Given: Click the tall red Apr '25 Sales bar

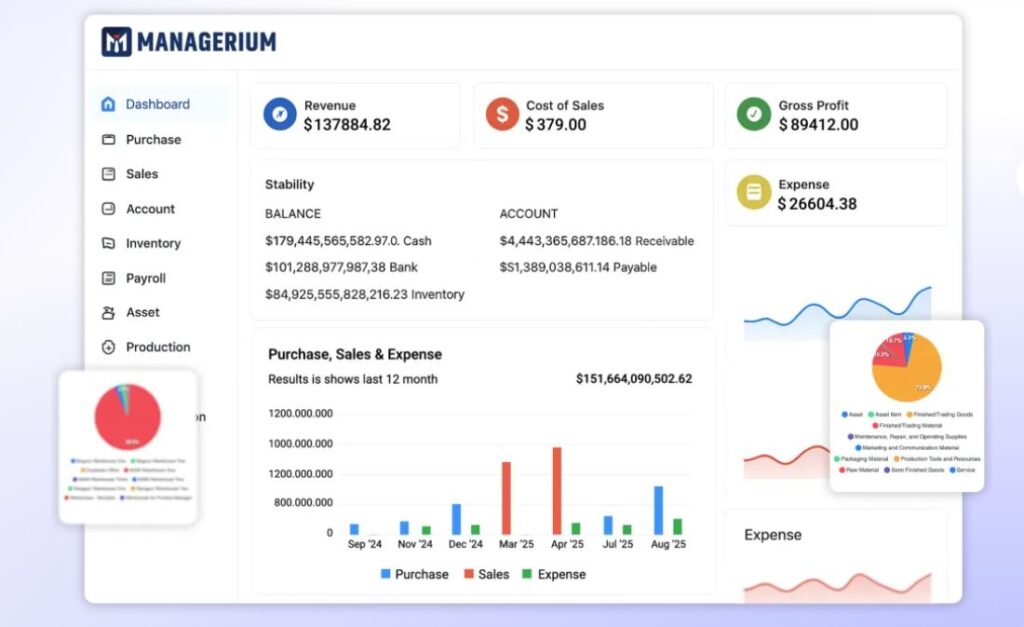Looking at the screenshot, I should click(x=556, y=491).
